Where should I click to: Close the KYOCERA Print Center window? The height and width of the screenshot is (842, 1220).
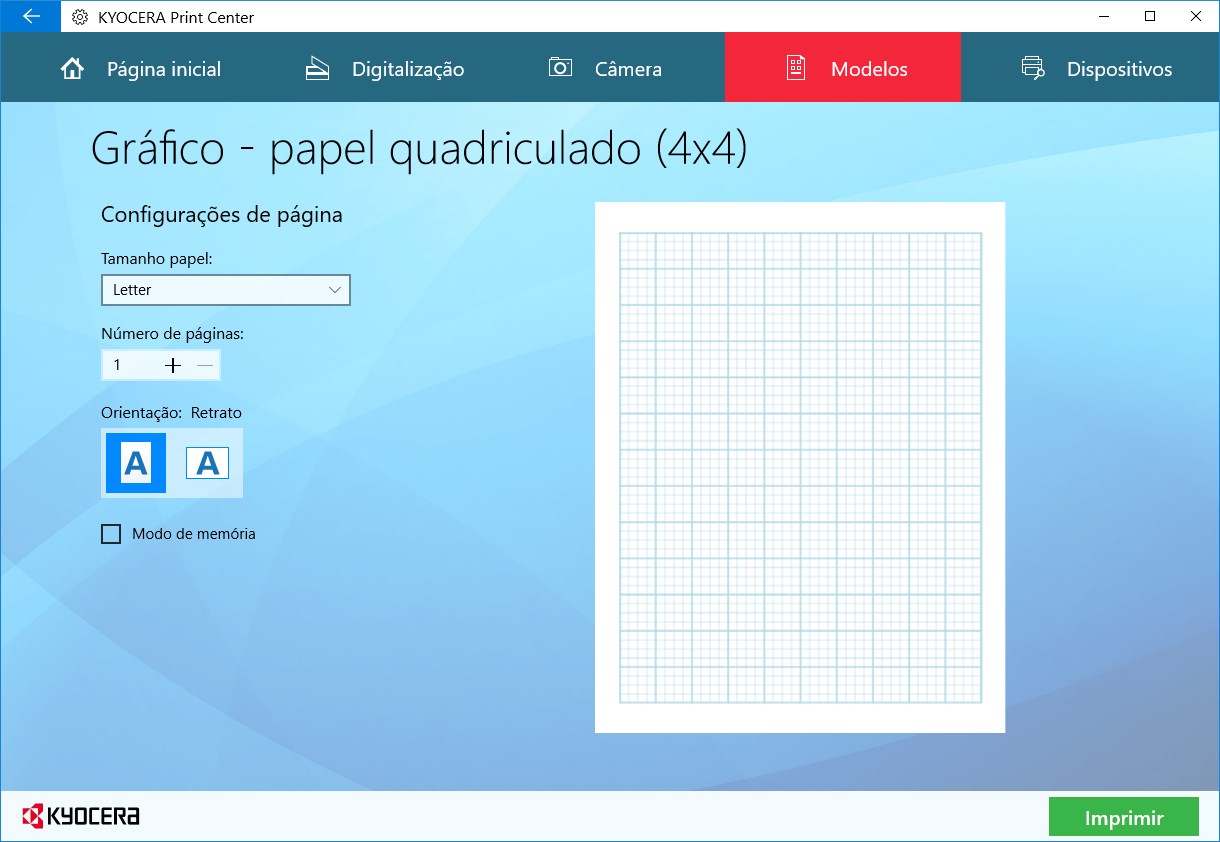[1196, 16]
